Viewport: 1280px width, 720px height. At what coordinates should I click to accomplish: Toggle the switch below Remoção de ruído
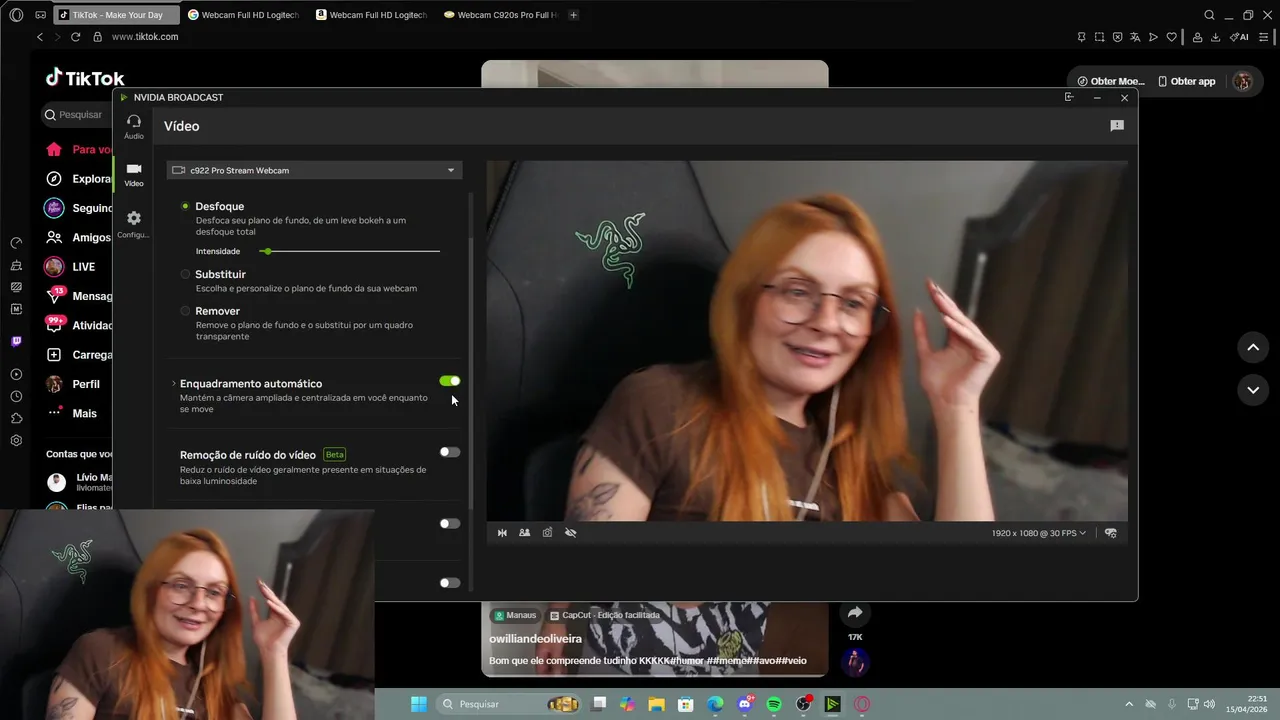[x=450, y=523]
